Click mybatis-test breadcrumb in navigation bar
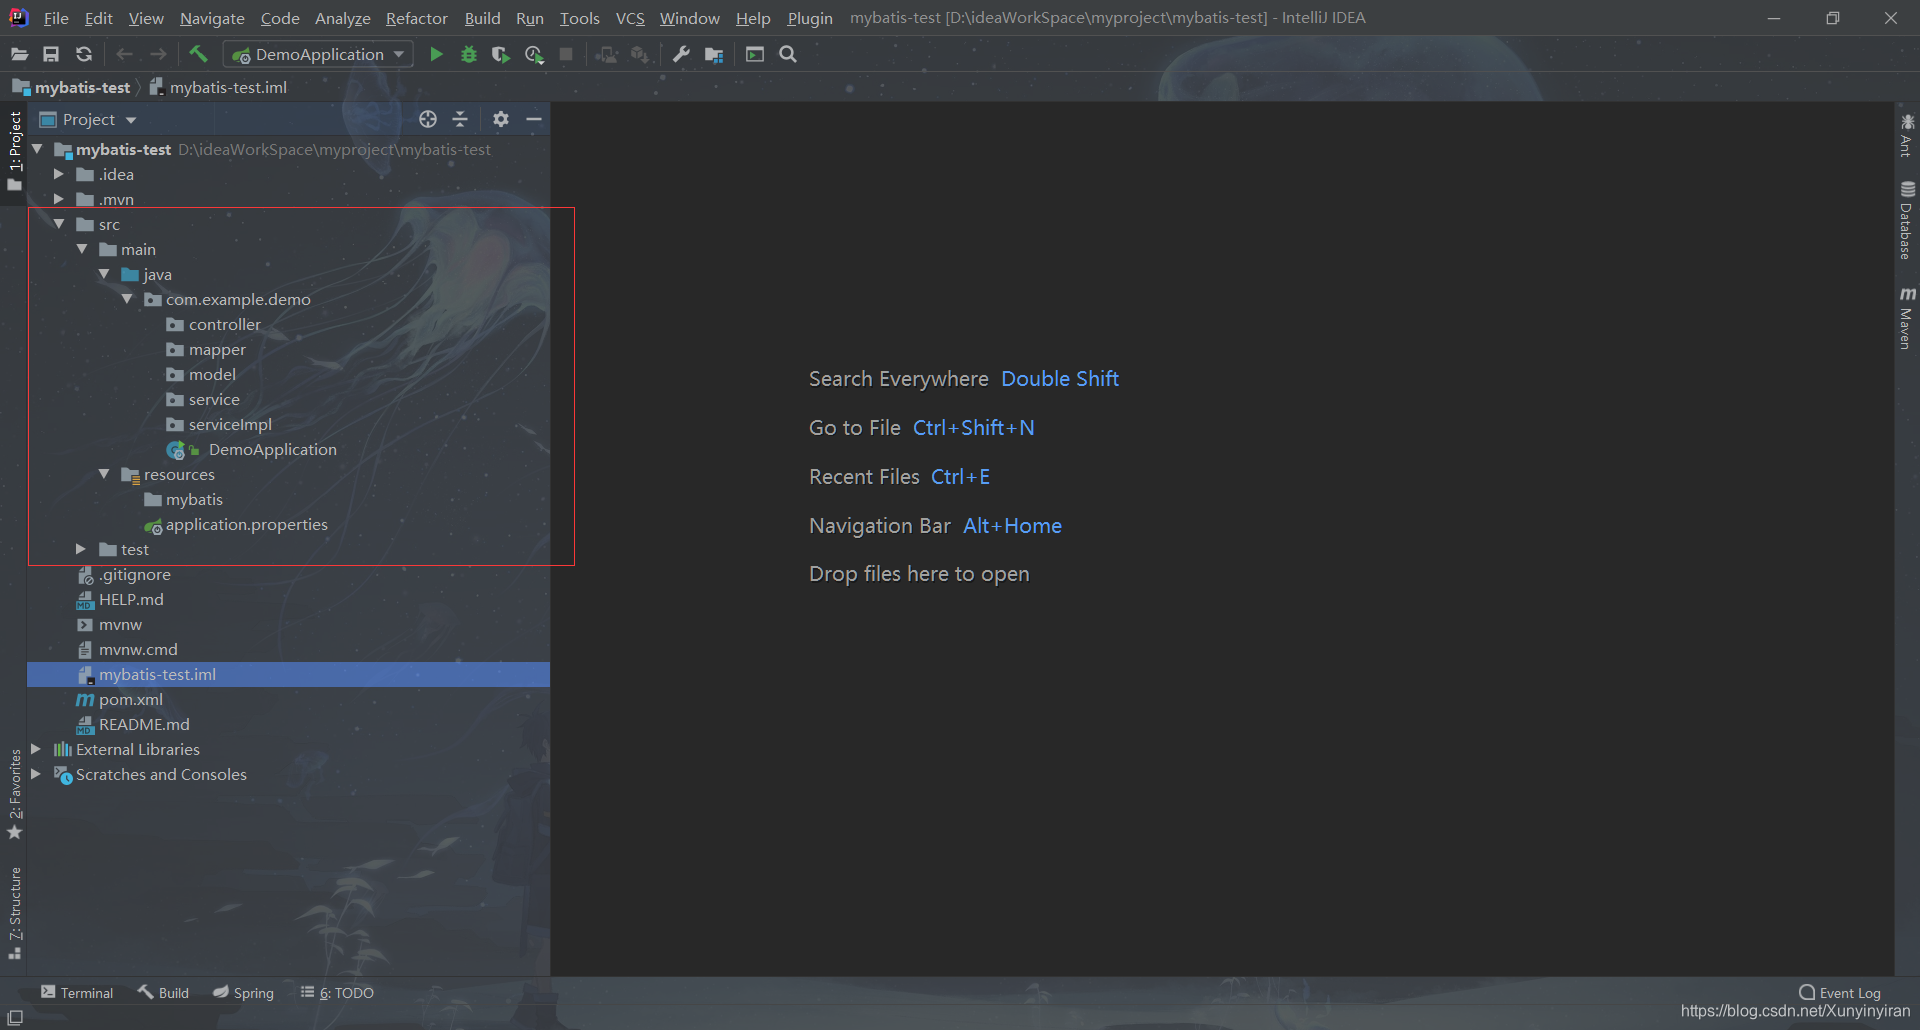 (71, 88)
